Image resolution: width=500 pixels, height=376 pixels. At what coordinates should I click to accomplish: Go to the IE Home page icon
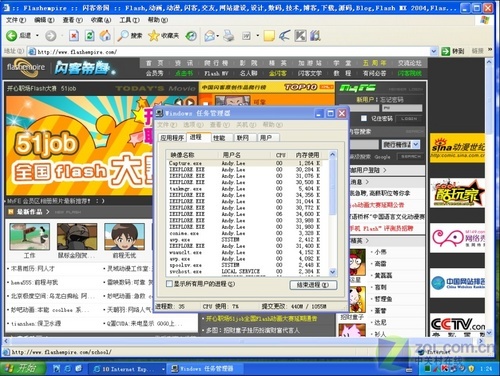coord(105,36)
